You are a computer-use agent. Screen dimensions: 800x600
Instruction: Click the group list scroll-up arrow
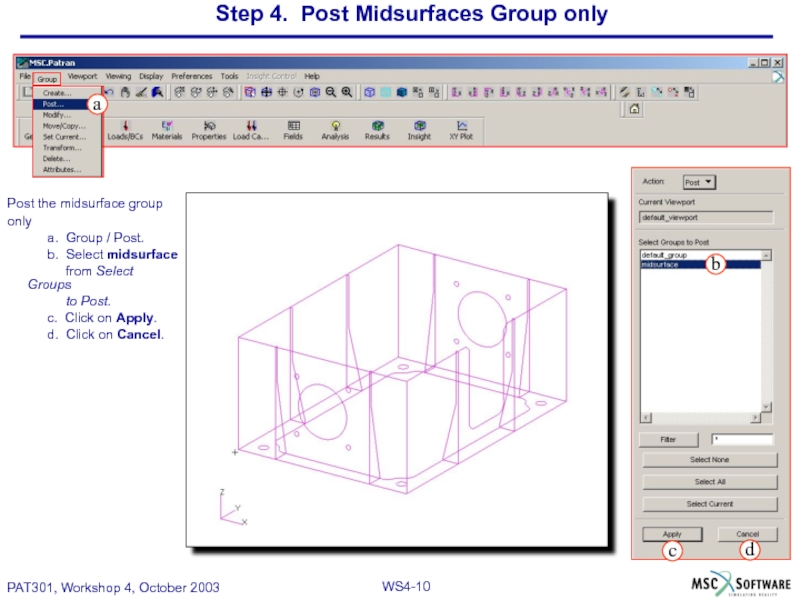pos(766,255)
